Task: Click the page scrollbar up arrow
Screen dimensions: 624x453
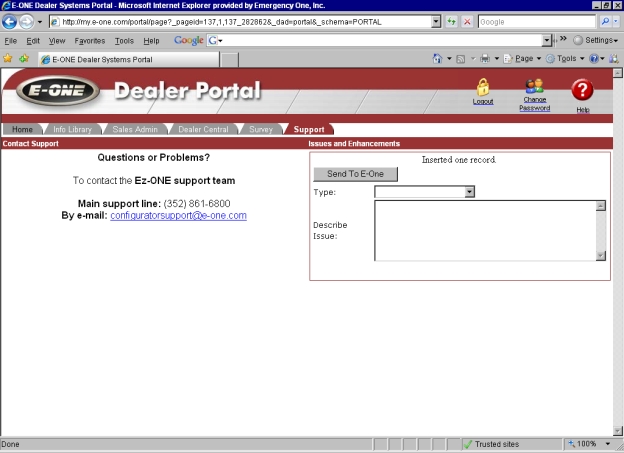Action: click(618, 73)
